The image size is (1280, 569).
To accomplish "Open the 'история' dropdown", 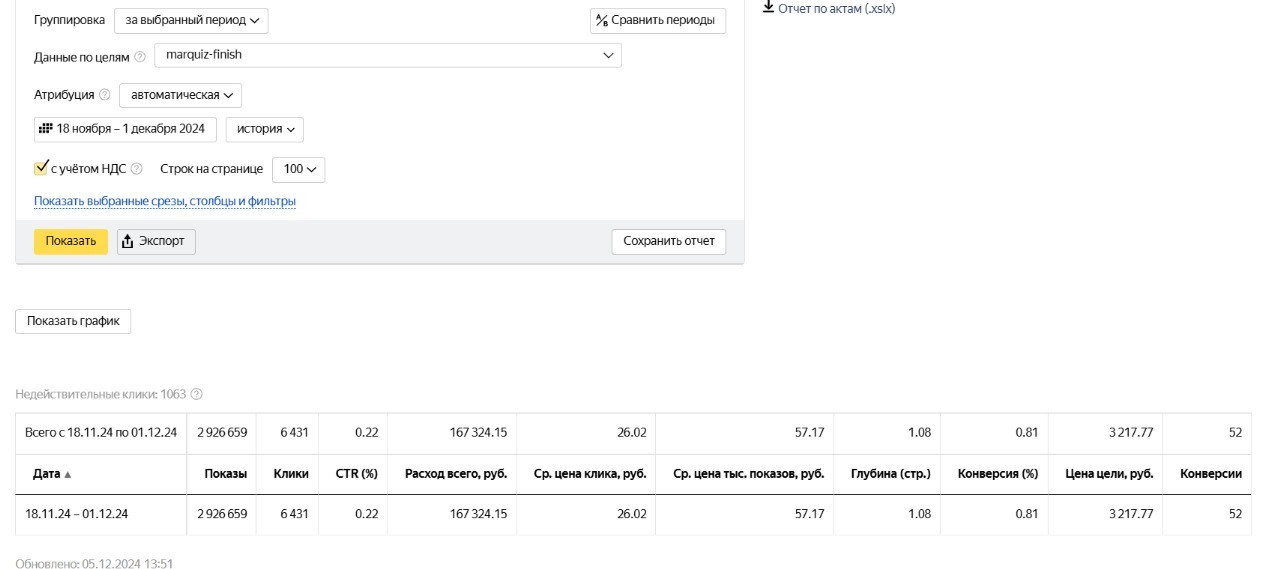I will [x=265, y=129].
